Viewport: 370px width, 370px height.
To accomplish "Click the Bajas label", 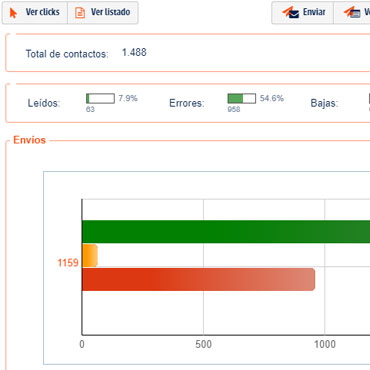I will 324,103.
